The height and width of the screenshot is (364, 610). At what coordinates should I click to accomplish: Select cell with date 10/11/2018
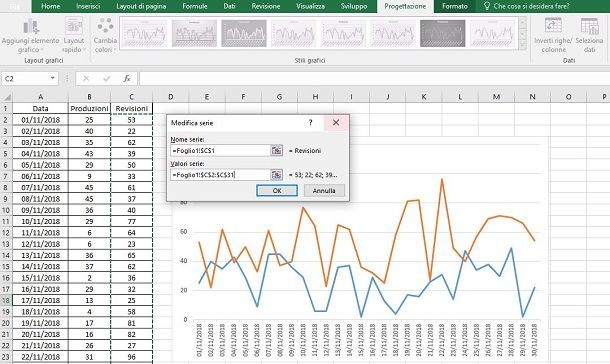click(40, 221)
